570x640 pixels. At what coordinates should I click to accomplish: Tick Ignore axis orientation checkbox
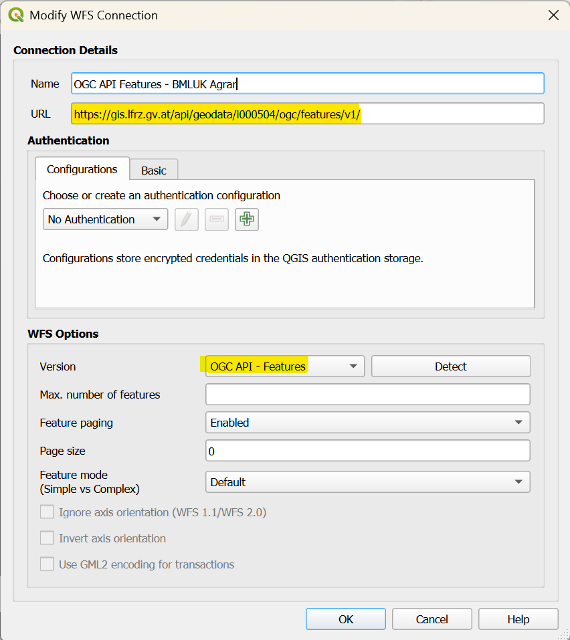[47, 512]
